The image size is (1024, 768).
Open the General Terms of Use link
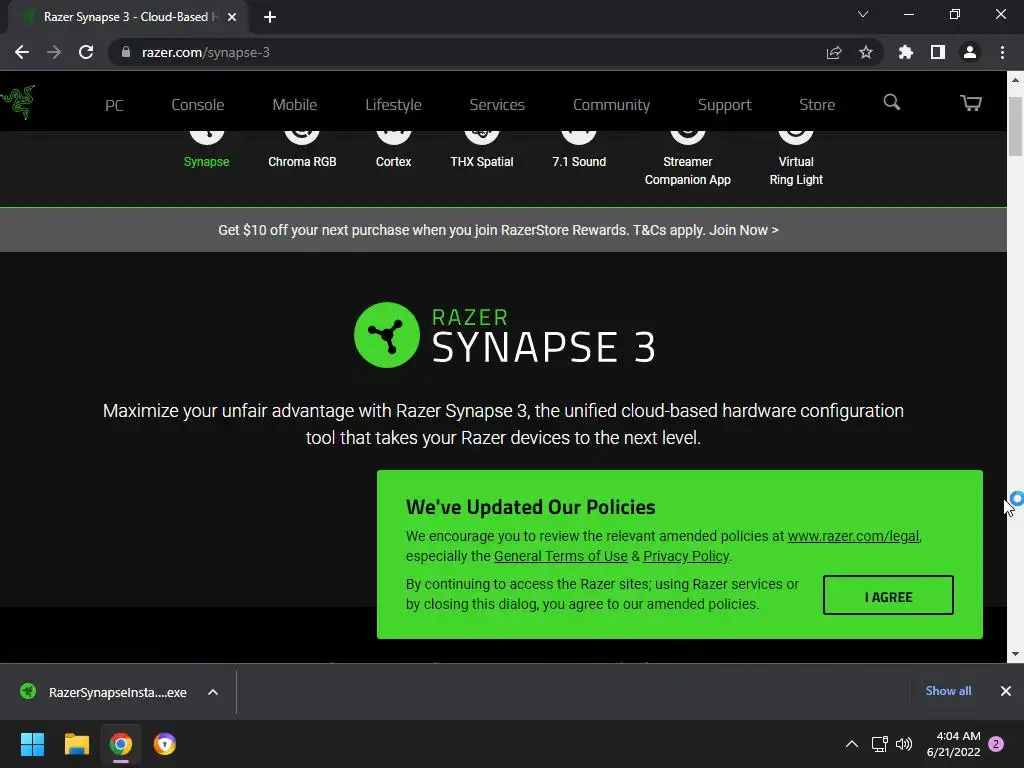pyautogui.click(x=560, y=556)
